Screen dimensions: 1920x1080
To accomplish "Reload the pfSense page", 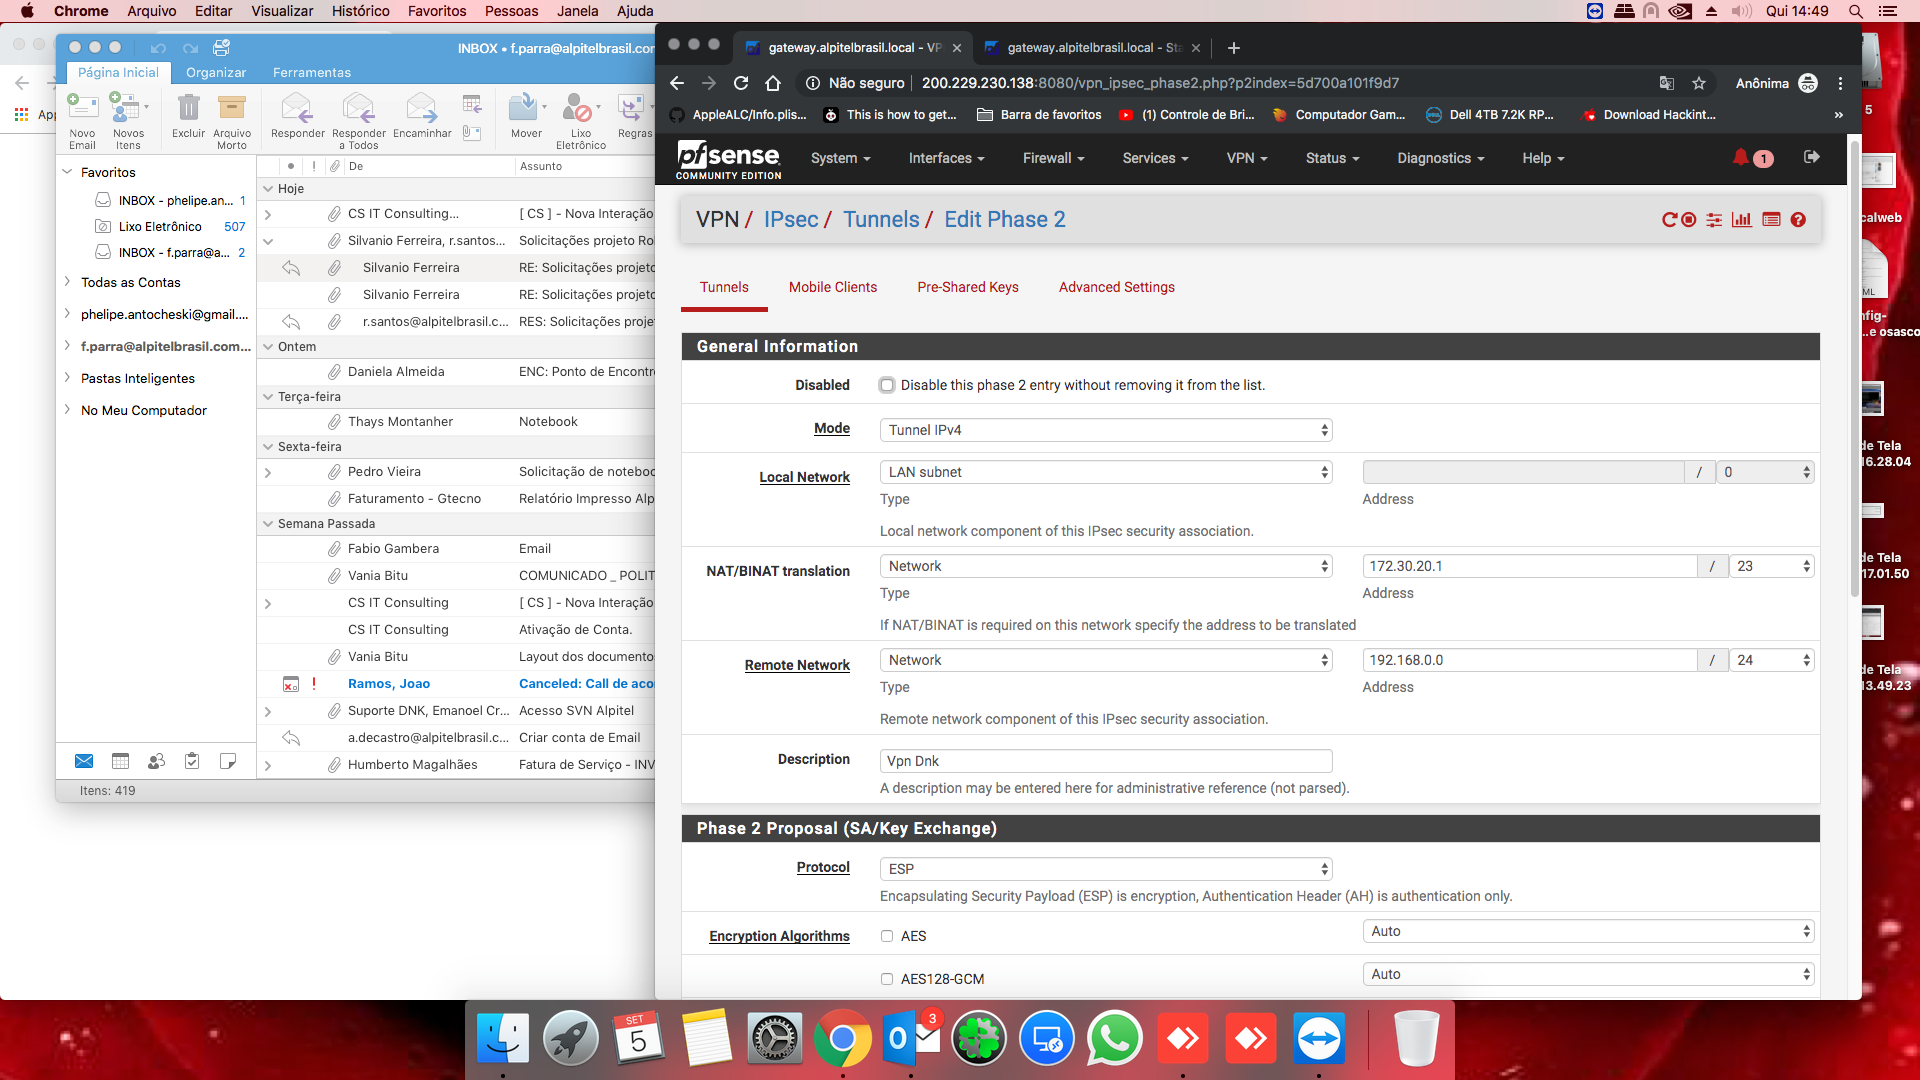I will tap(741, 83).
